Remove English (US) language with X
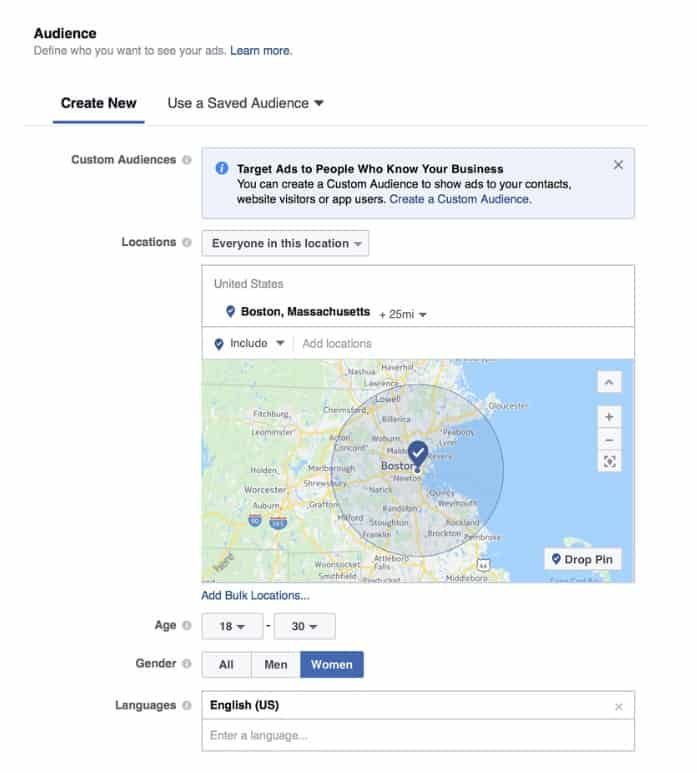 pos(619,707)
